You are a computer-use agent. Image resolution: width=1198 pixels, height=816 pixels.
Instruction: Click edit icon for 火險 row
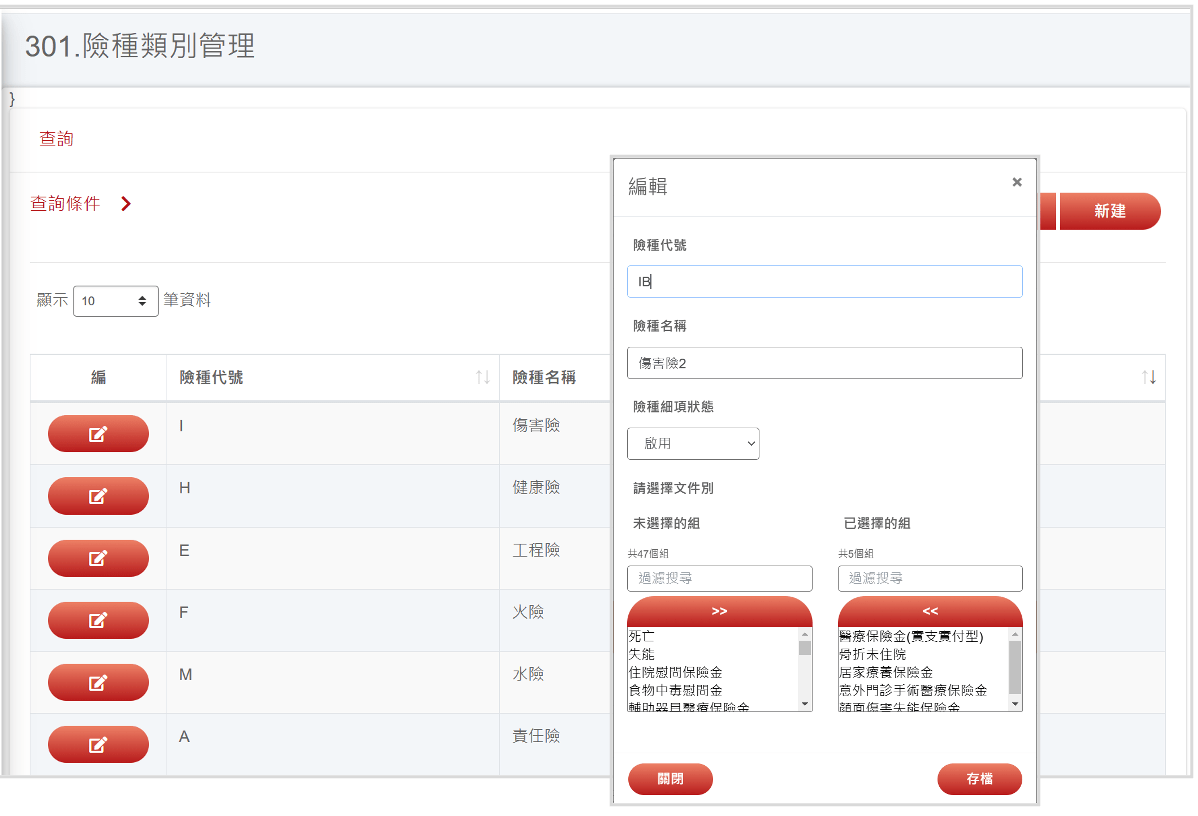98,620
